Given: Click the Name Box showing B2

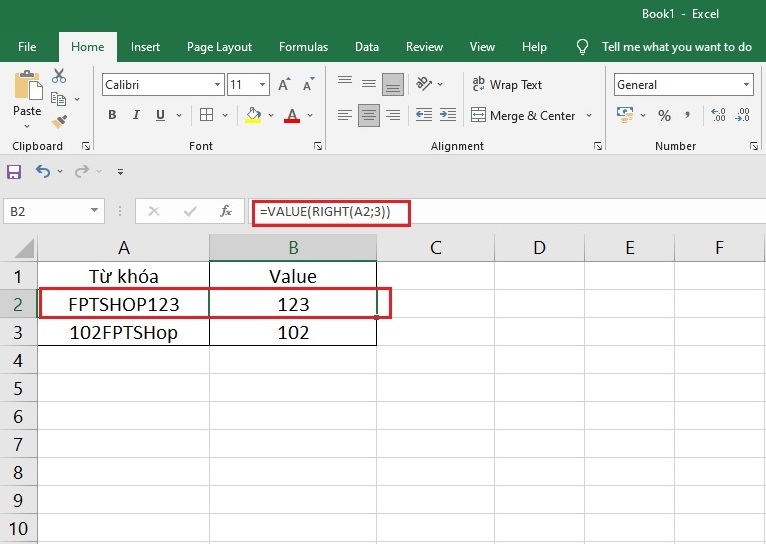Looking at the screenshot, I should [54, 211].
